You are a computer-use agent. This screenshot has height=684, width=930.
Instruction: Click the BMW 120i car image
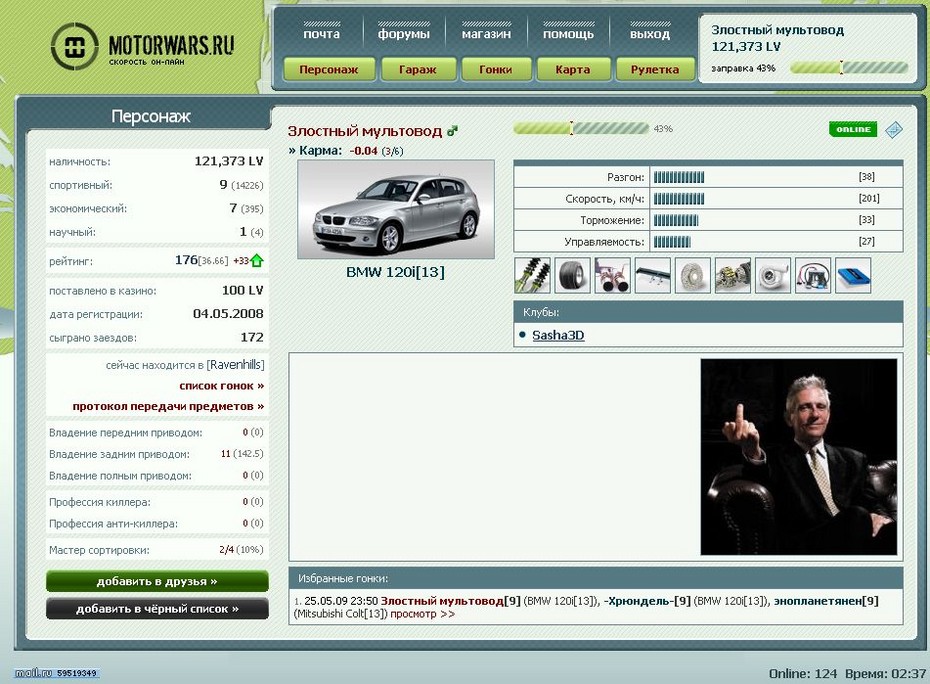click(x=396, y=209)
